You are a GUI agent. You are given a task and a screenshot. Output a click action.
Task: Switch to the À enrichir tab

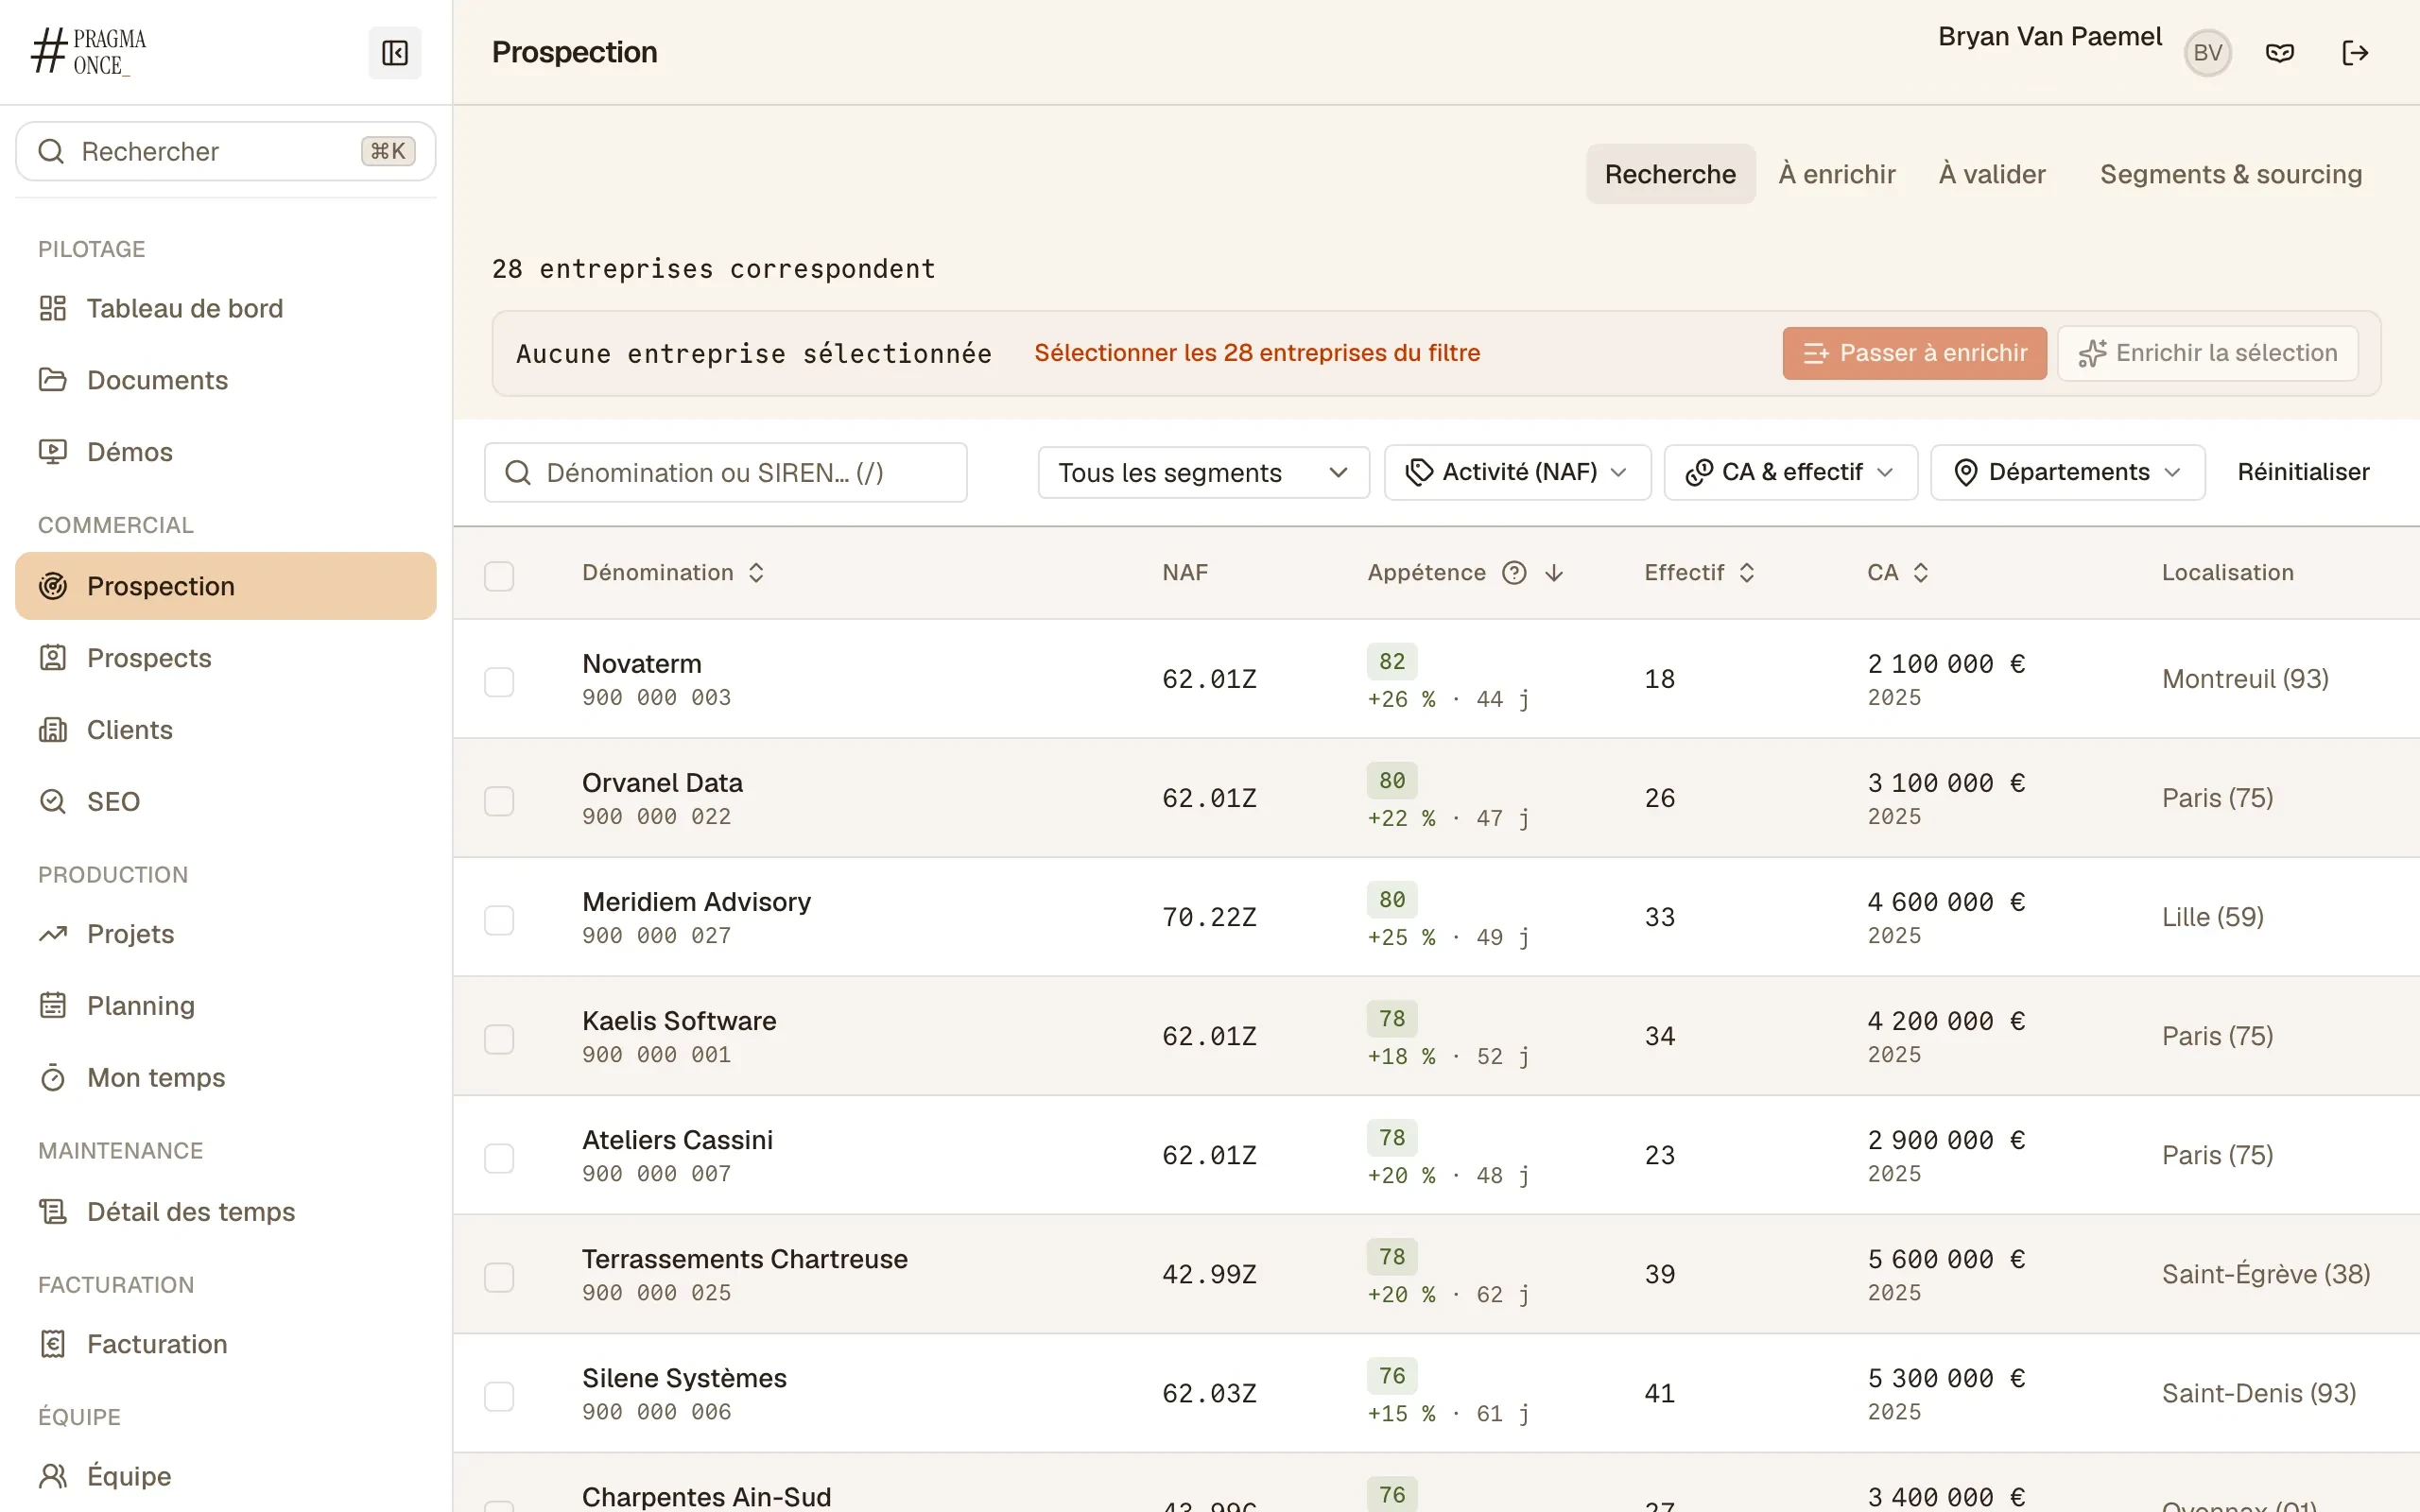click(x=1837, y=174)
